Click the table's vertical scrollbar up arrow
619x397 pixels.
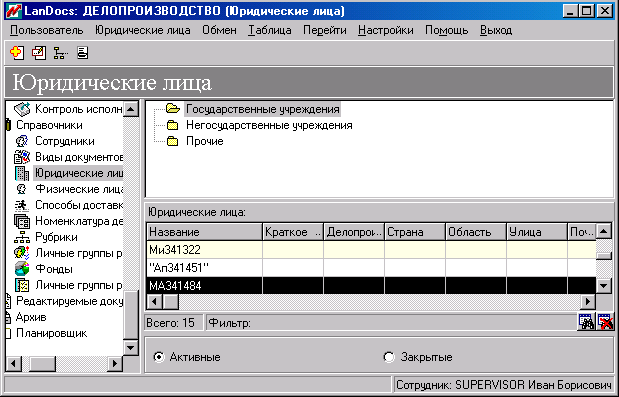[604, 231]
